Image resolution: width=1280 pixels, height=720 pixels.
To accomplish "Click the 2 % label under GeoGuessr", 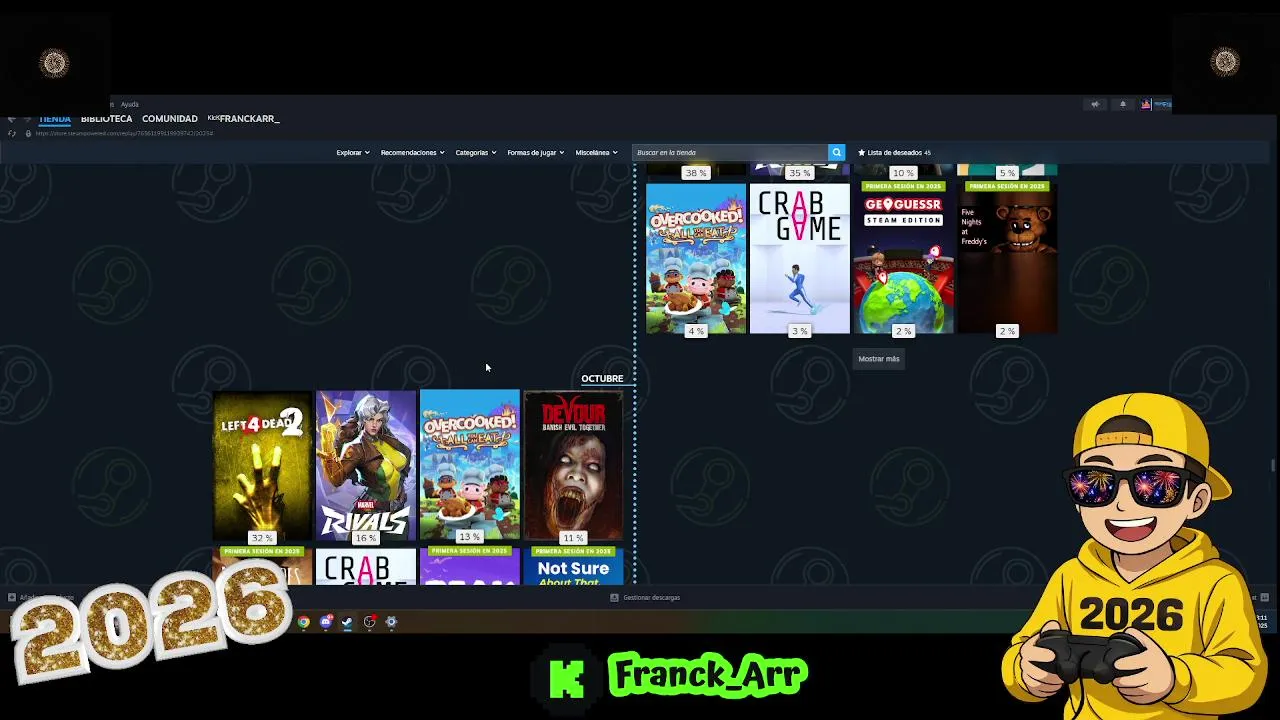I will pos(903,331).
